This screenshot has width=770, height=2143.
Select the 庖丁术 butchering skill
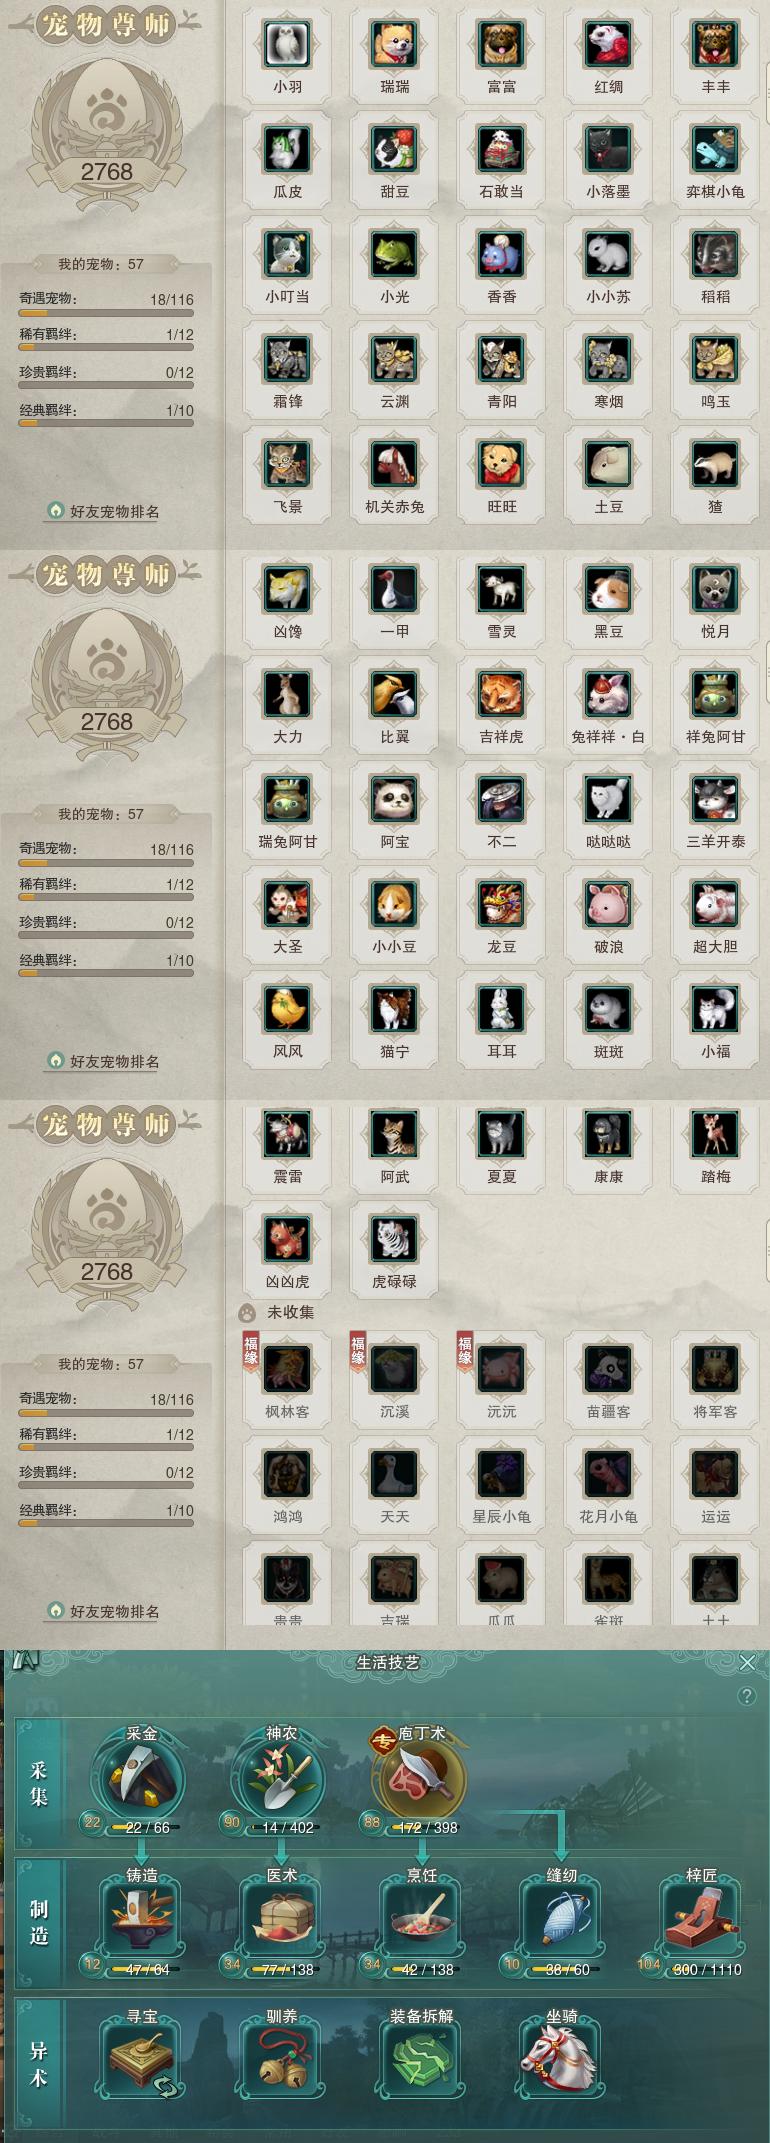421,1779
